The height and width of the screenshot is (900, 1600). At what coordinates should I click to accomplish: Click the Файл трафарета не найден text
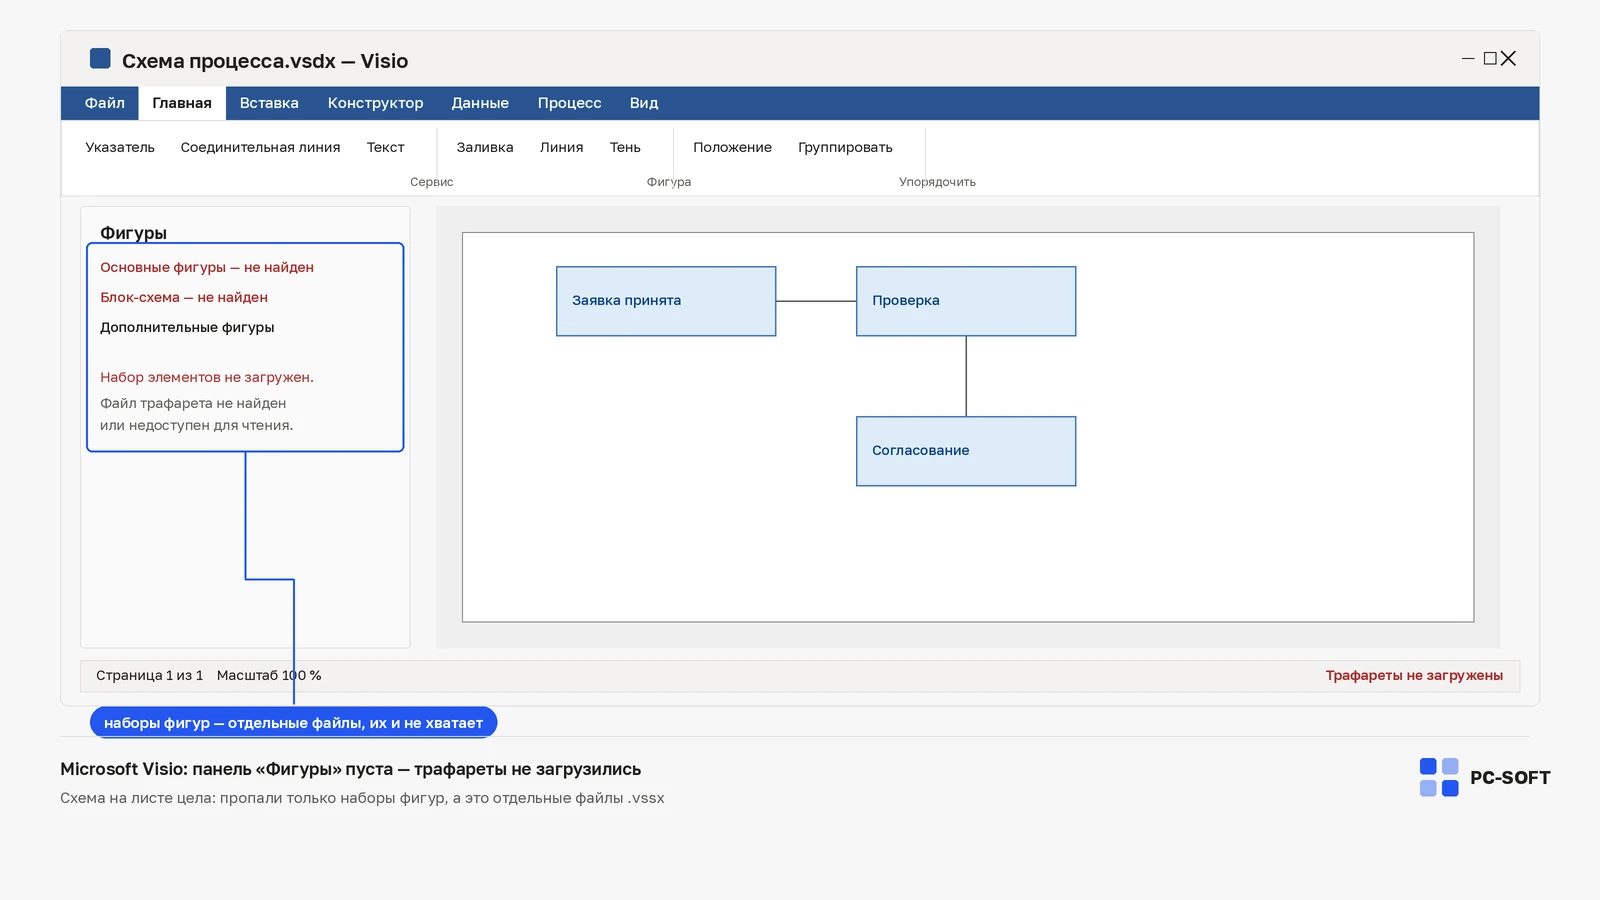coord(193,403)
